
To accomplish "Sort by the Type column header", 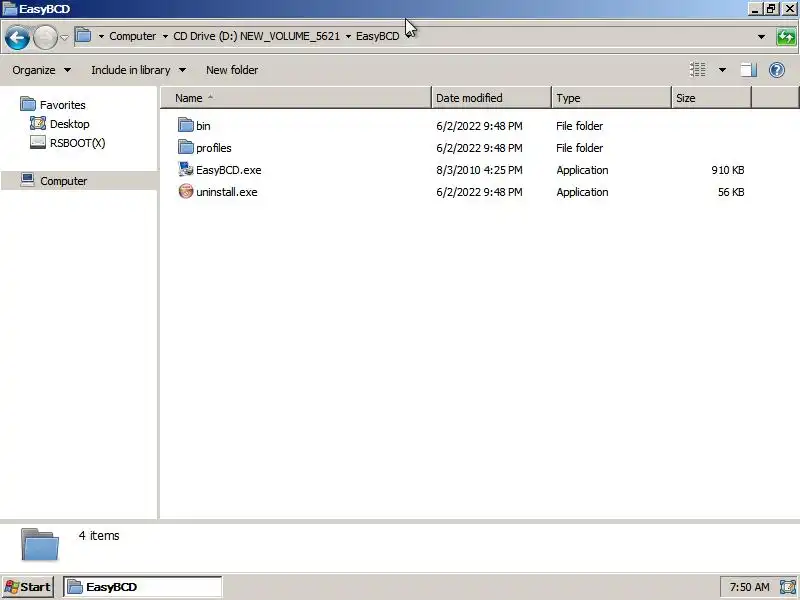I will coord(611,98).
